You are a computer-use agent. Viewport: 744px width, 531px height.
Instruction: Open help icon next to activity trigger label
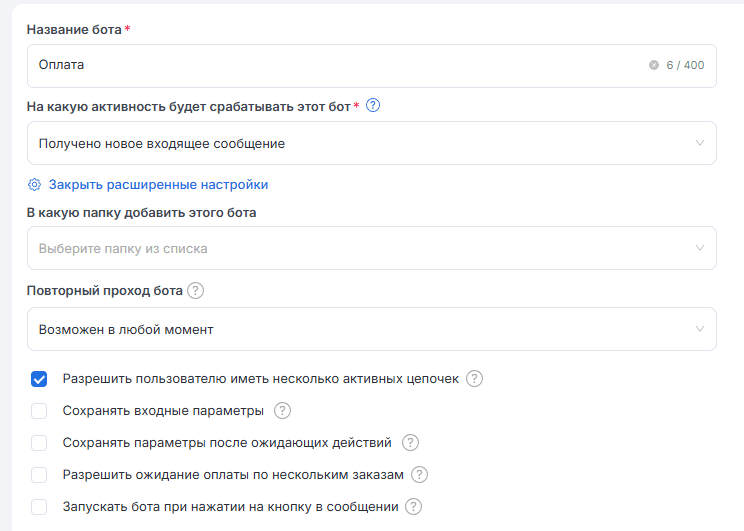pyautogui.click(x=373, y=105)
